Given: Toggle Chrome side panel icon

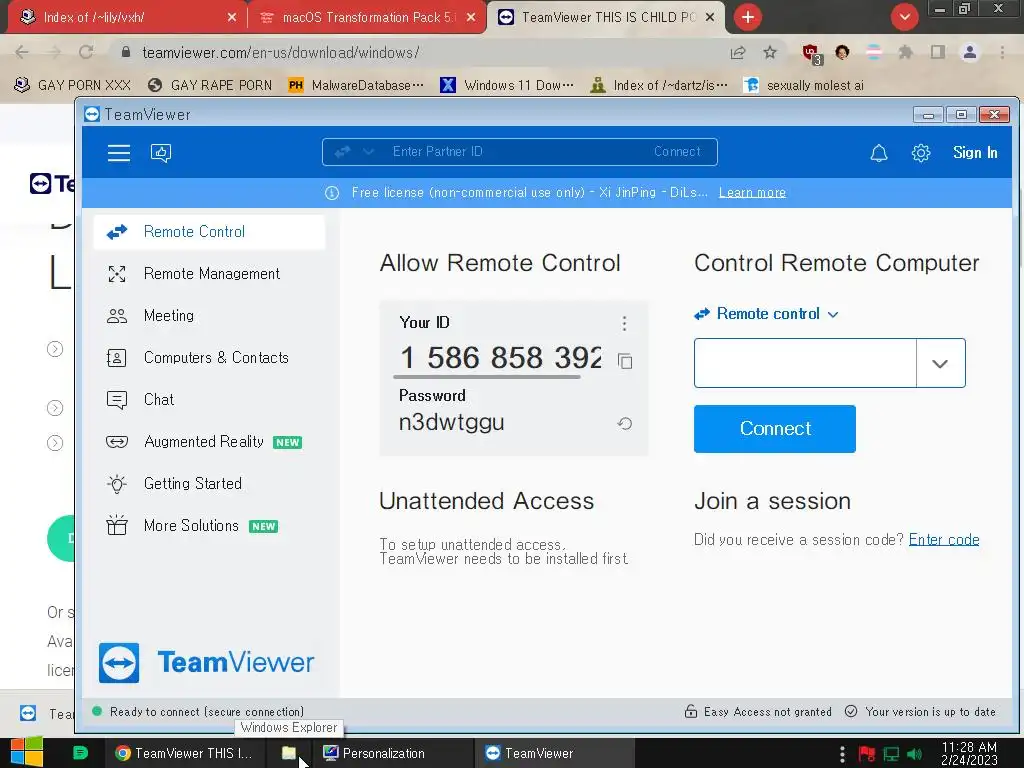Looking at the screenshot, I should [x=938, y=52].
